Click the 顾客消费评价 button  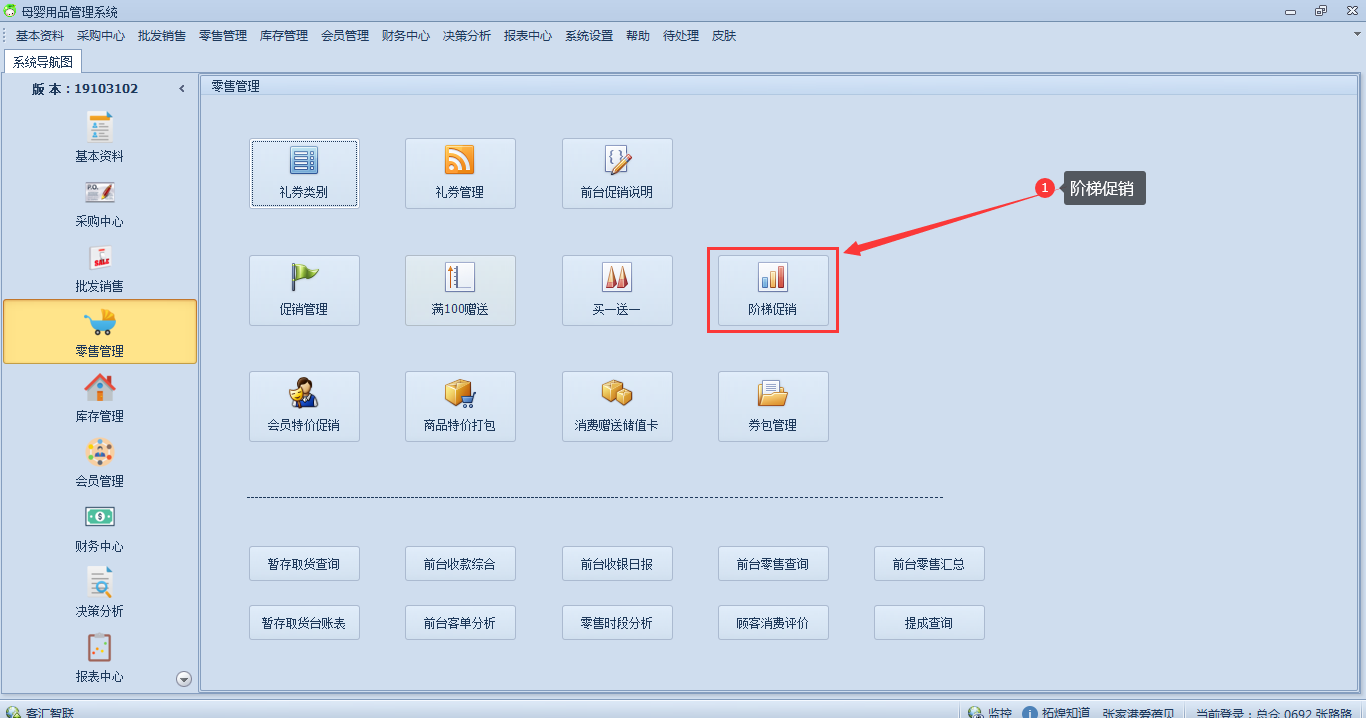coord(773,623)
